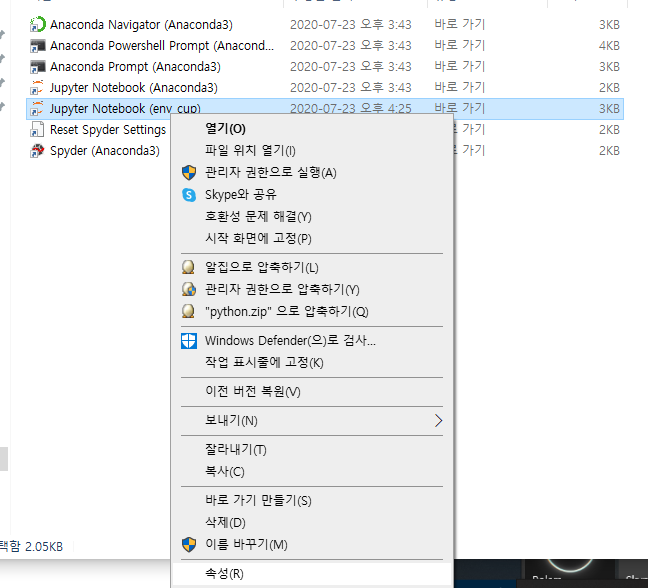This screenshot has height=588, width=648.
Task: Click the 오후 4:25 date of Jupyter env_cup
Action: point(351,109)
